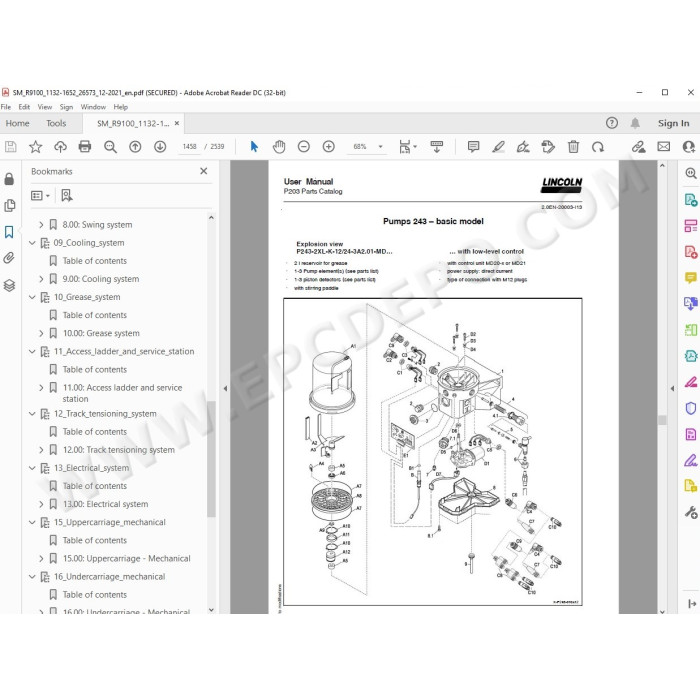This screenshot has width=700, height=700.
Task: Click the upload to cloud icon
Action: pyautogui.click(x=60, y=146)
